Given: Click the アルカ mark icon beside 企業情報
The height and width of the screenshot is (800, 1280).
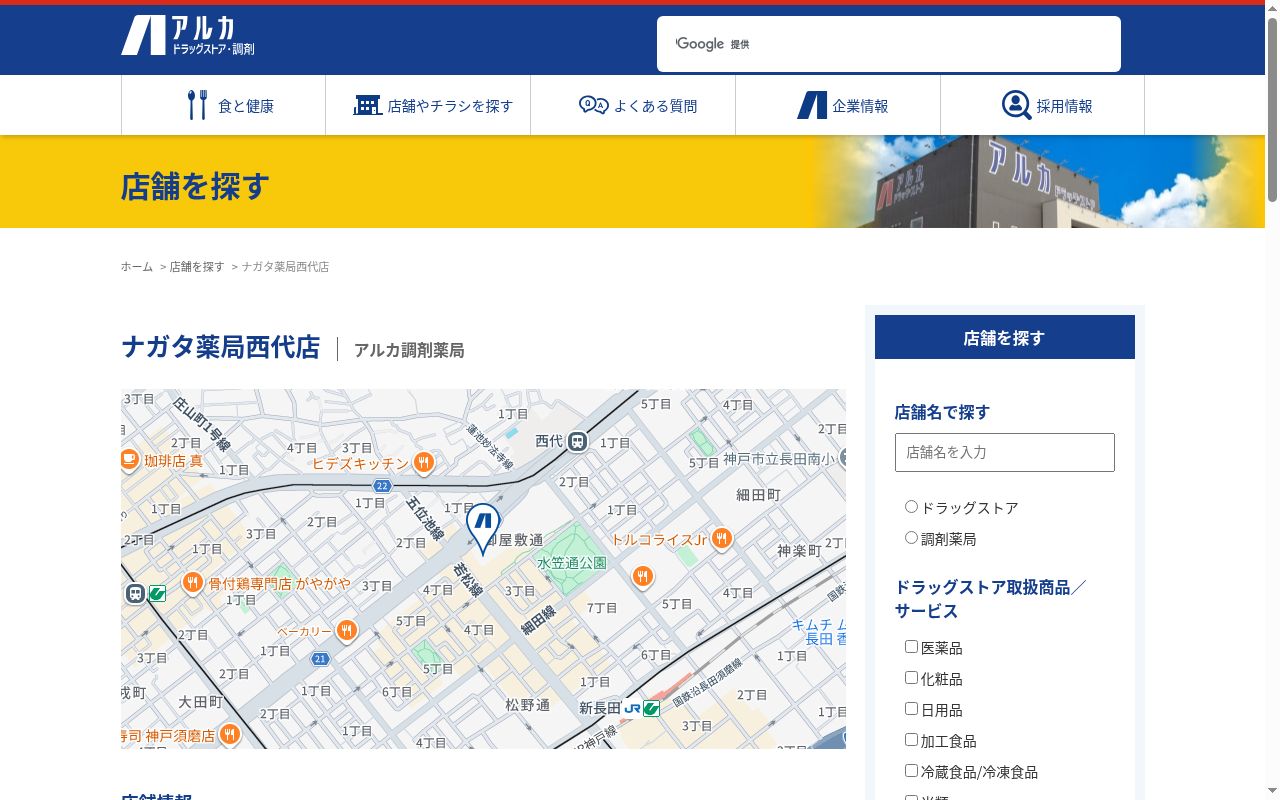Looking at the screenshot, I should pos(812,105).
